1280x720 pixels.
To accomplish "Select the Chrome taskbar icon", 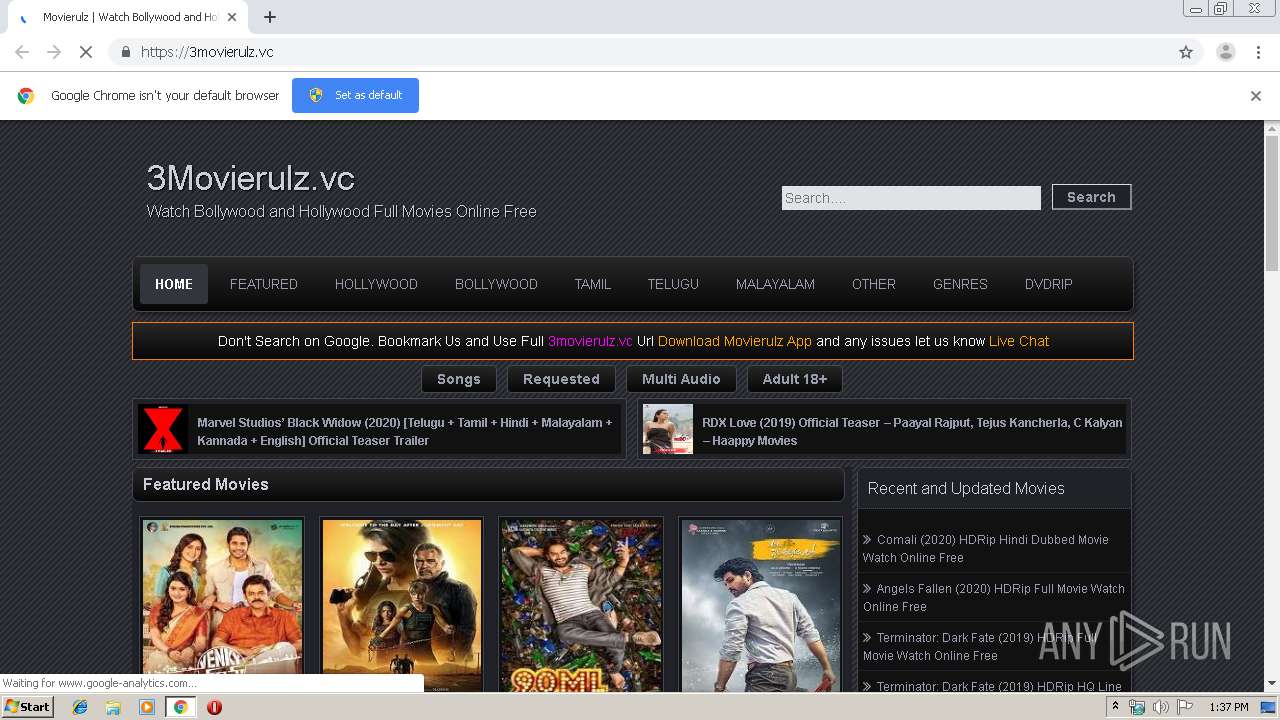I will click(180, 707).
